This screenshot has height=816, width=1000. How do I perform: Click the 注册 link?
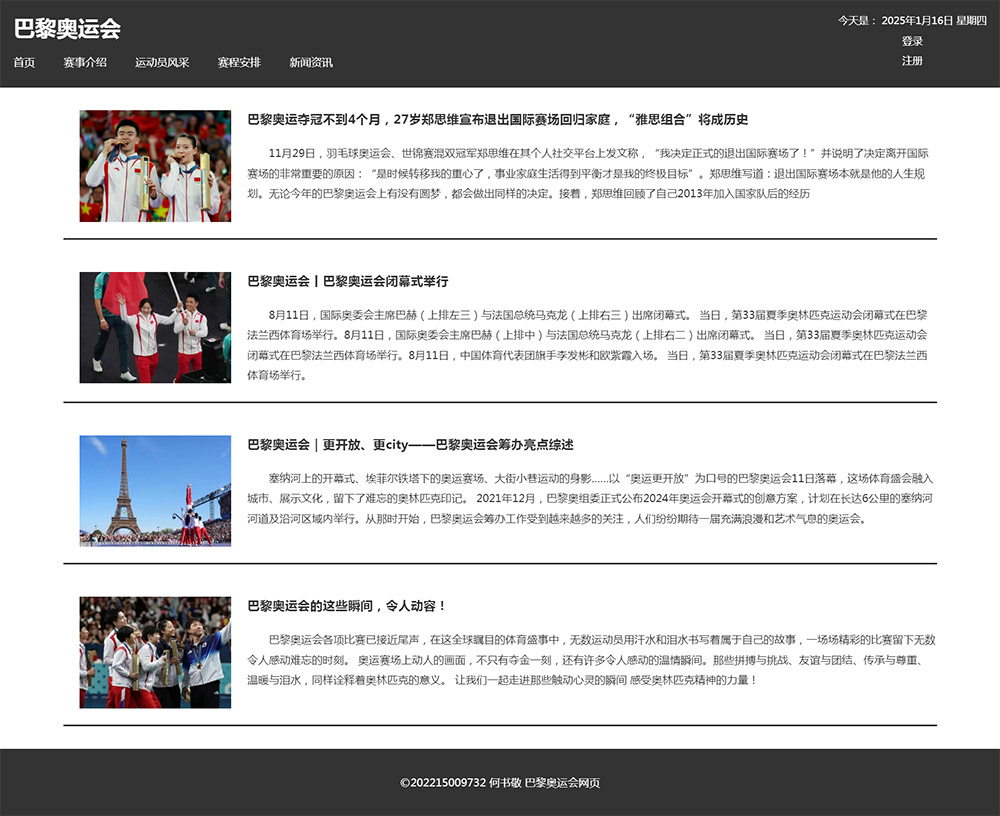912,61
